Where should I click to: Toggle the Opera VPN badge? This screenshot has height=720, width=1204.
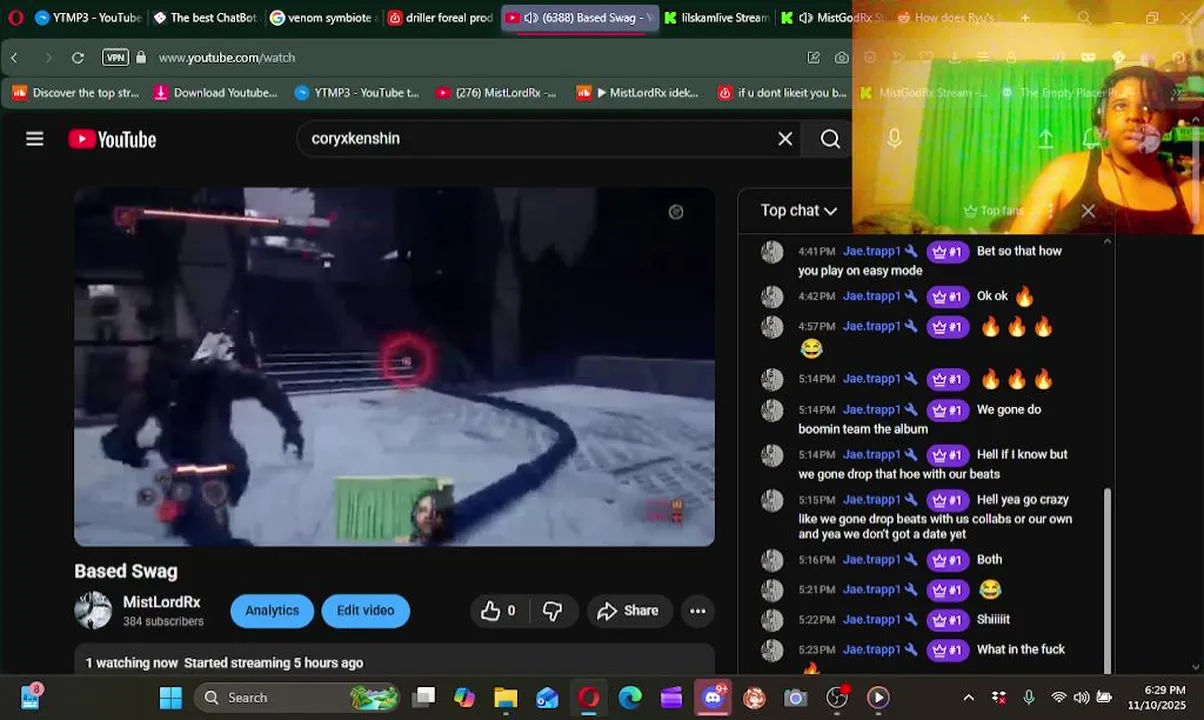click(x=116, y=58)
